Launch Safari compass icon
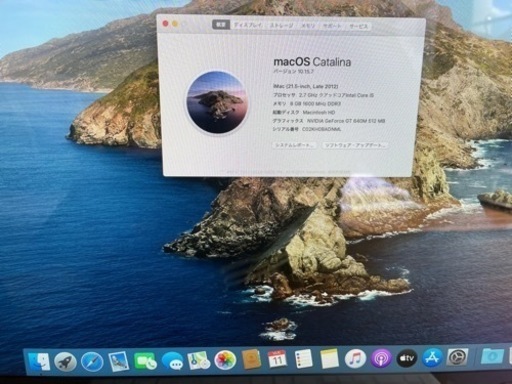 click(92, 362)
